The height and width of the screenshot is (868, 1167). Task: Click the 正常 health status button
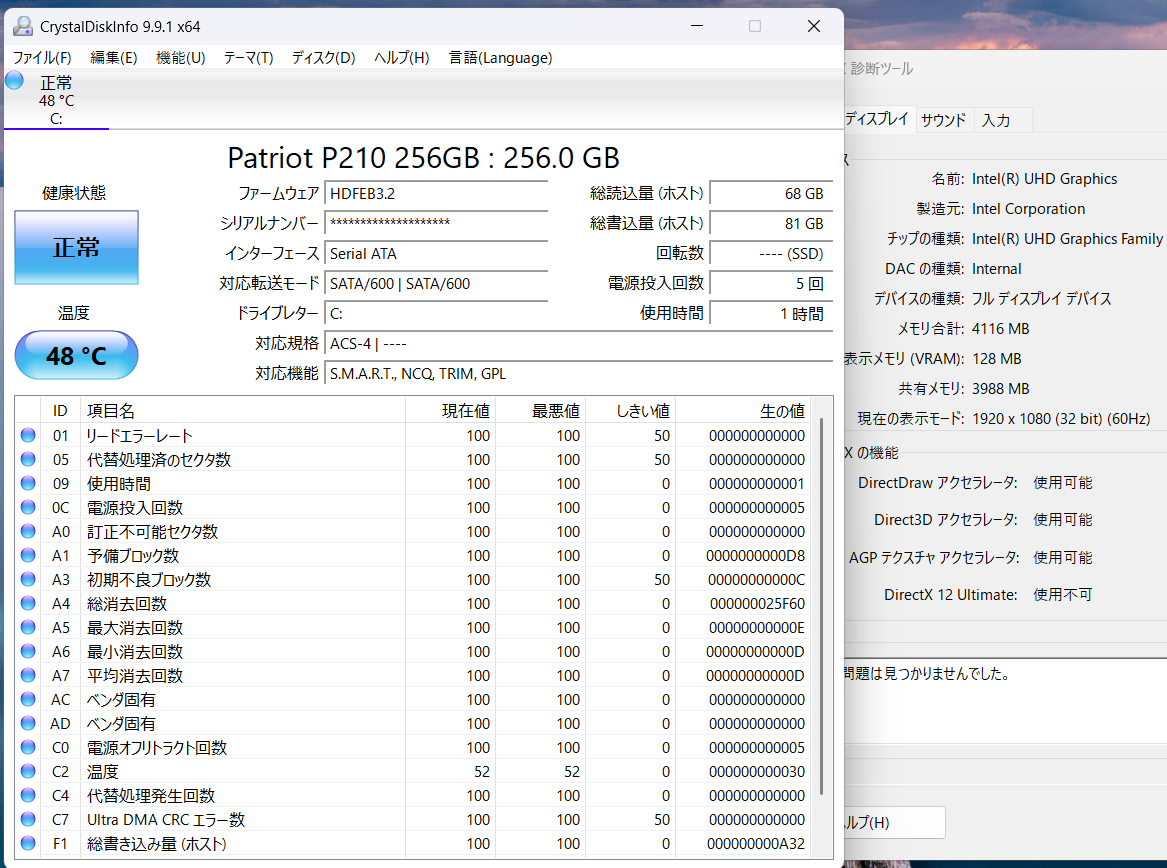[x=77, y=247]
